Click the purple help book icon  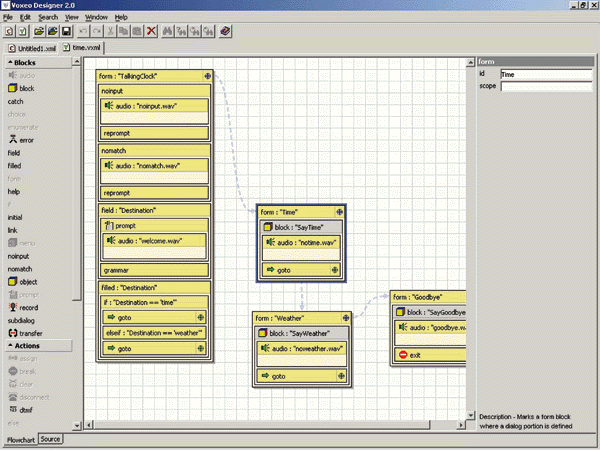[x=226, y=32]
